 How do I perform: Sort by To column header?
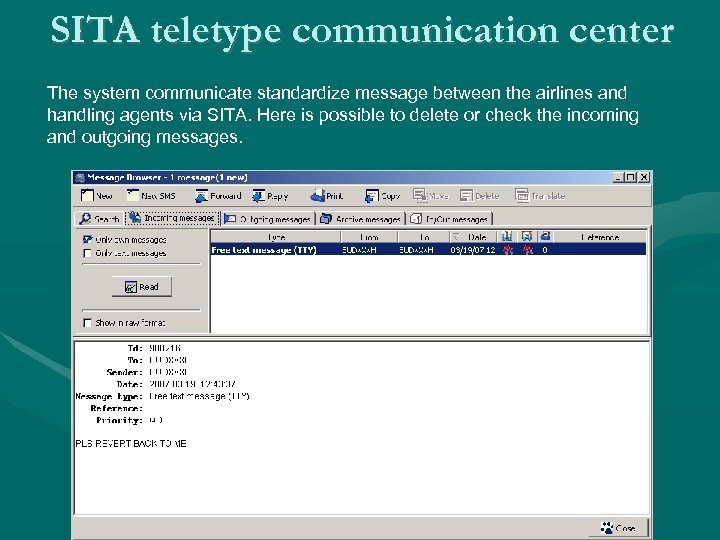point(423,237)
